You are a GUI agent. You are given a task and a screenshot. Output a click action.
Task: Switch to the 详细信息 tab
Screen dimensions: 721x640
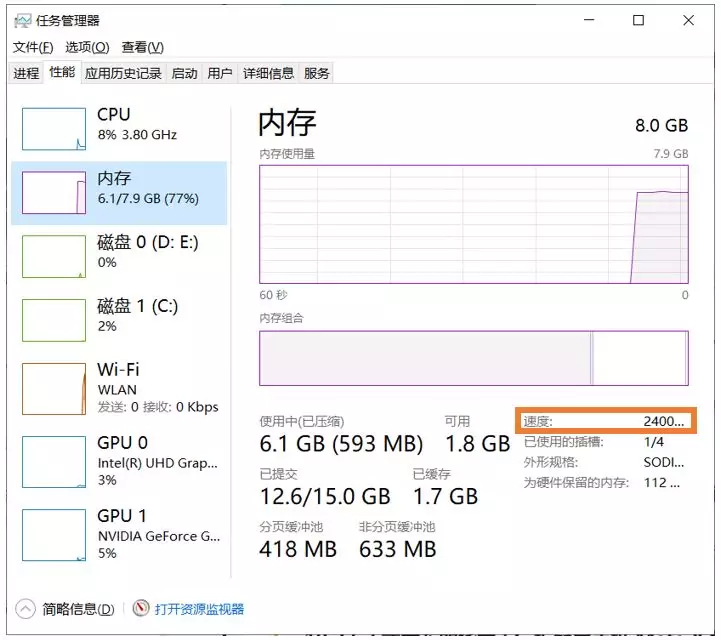[268, 73]
